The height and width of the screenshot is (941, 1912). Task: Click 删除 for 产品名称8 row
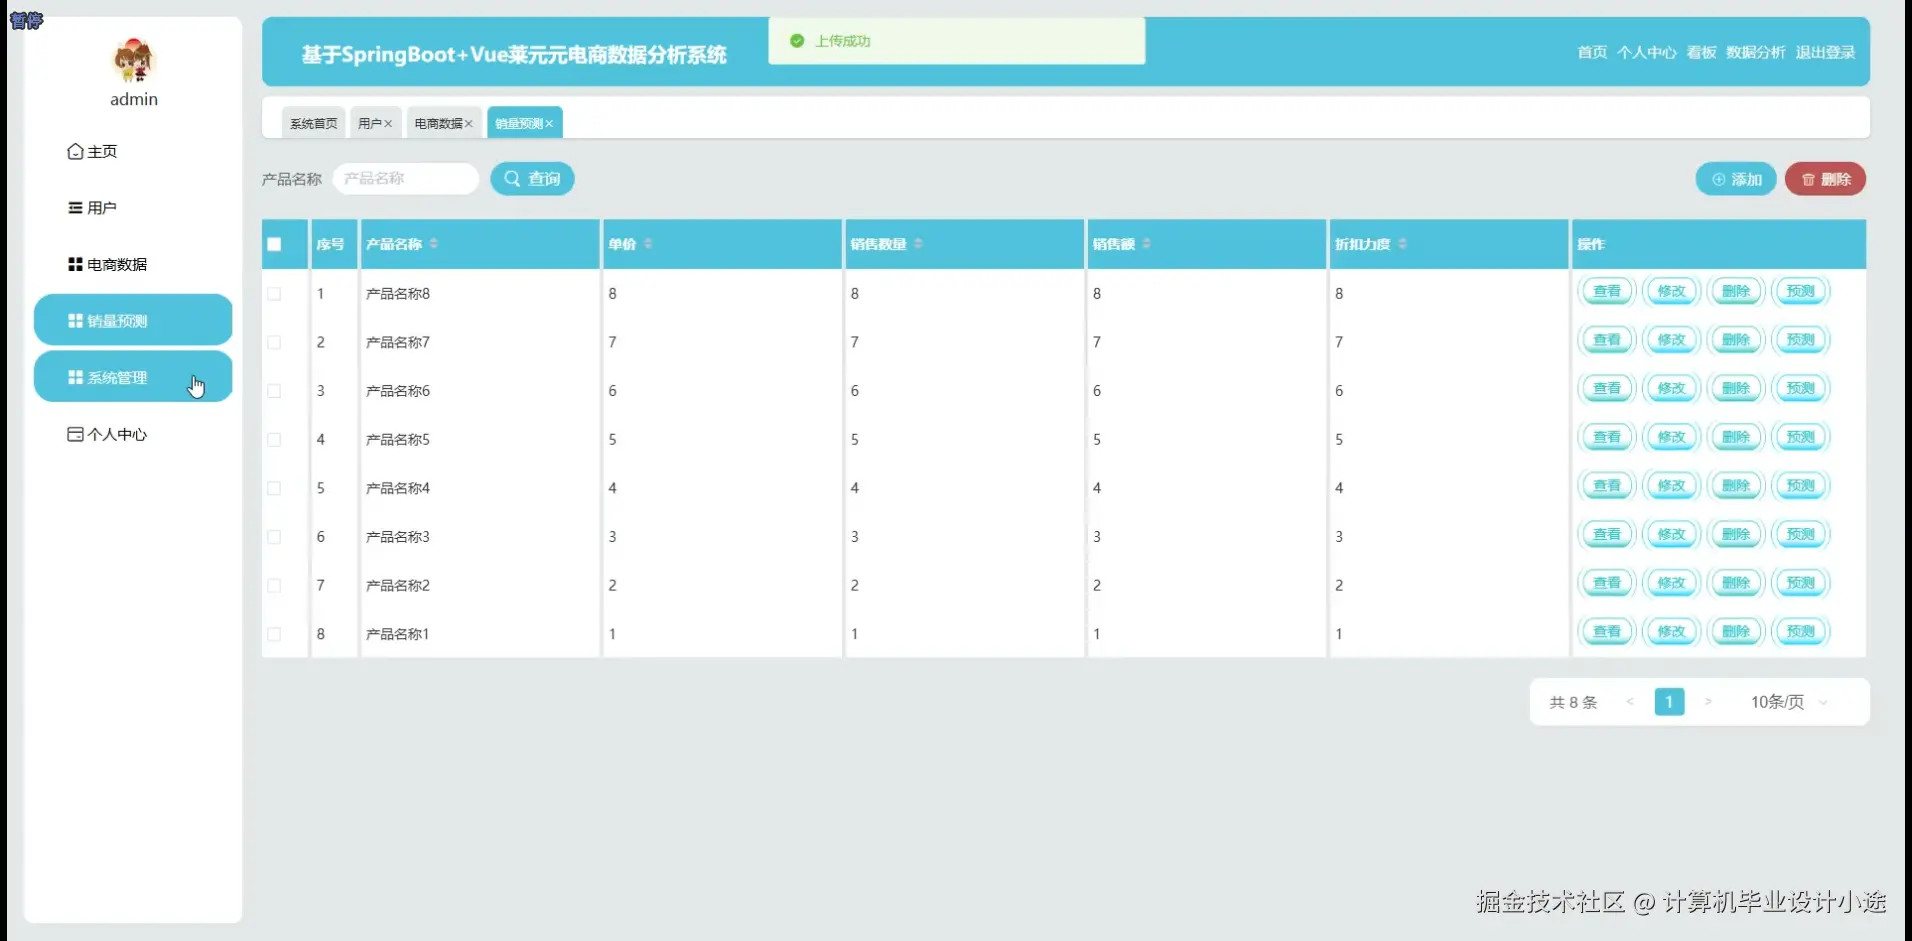(1736, 291)
